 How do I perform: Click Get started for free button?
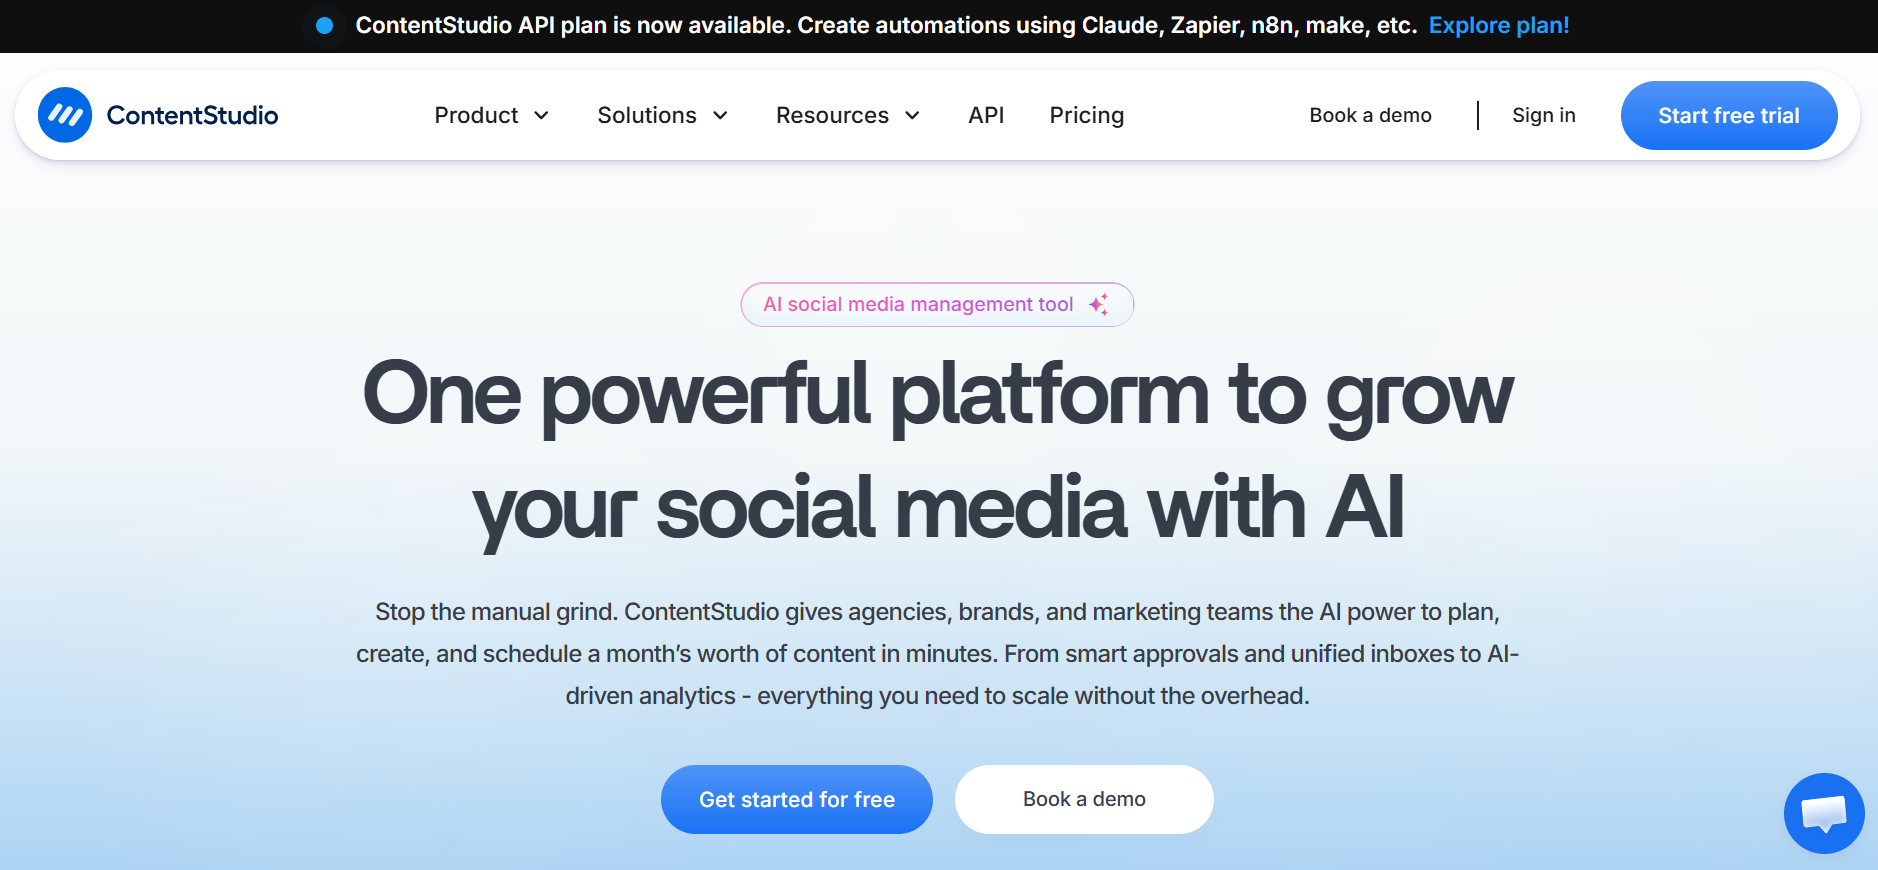[x=797, y=799]
